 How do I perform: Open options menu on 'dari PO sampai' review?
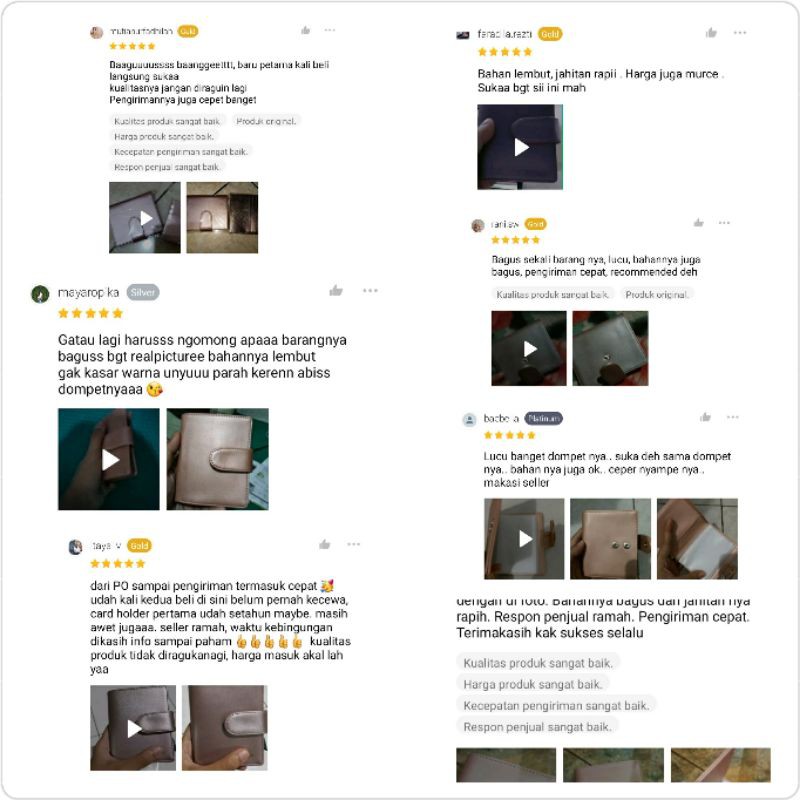[x=354, y=544]
